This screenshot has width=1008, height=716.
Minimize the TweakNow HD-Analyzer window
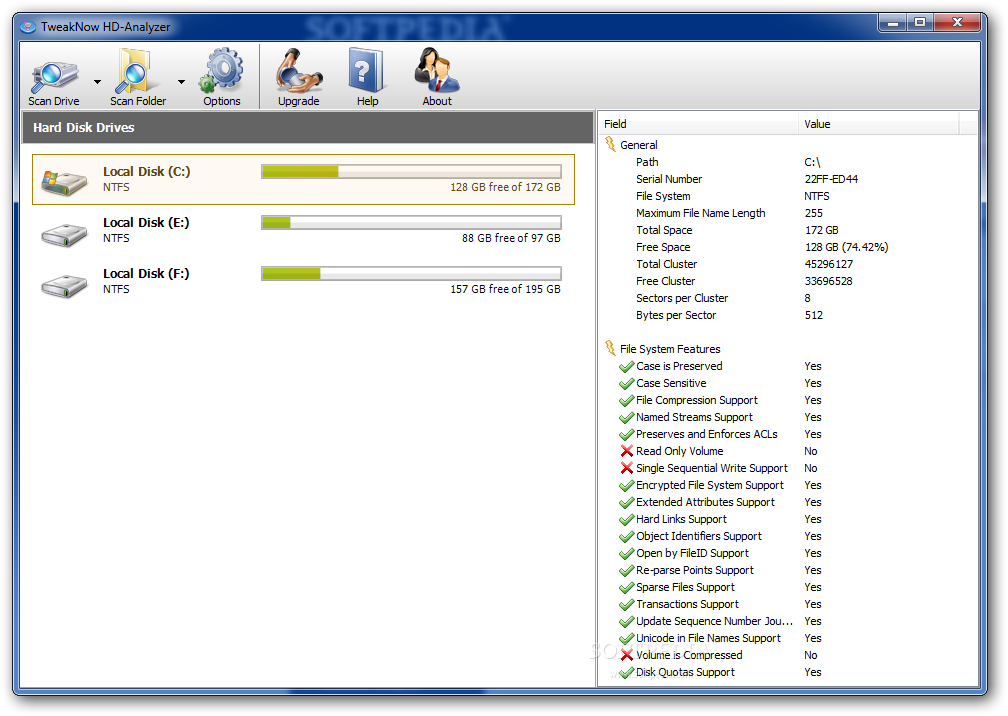pyautogui.click(x=892, y=22)
